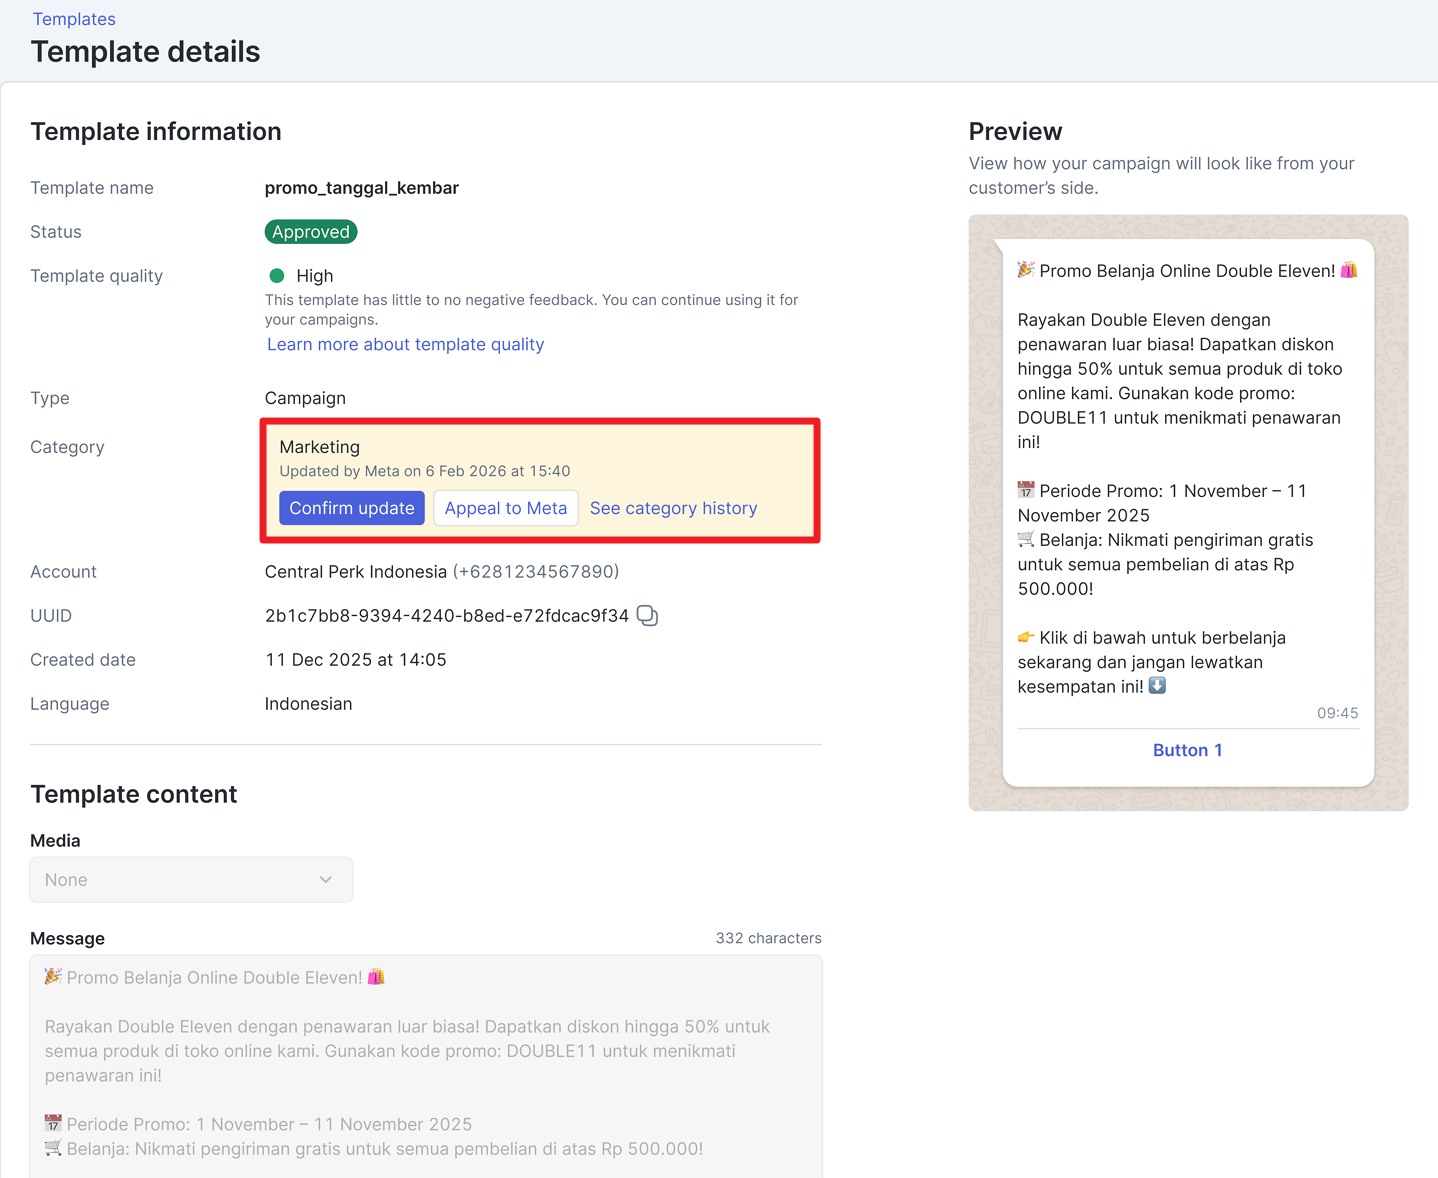Click the Appeal to Meta button
The width and height of the screenshot is (1438, 1178).
pos(505,508)
